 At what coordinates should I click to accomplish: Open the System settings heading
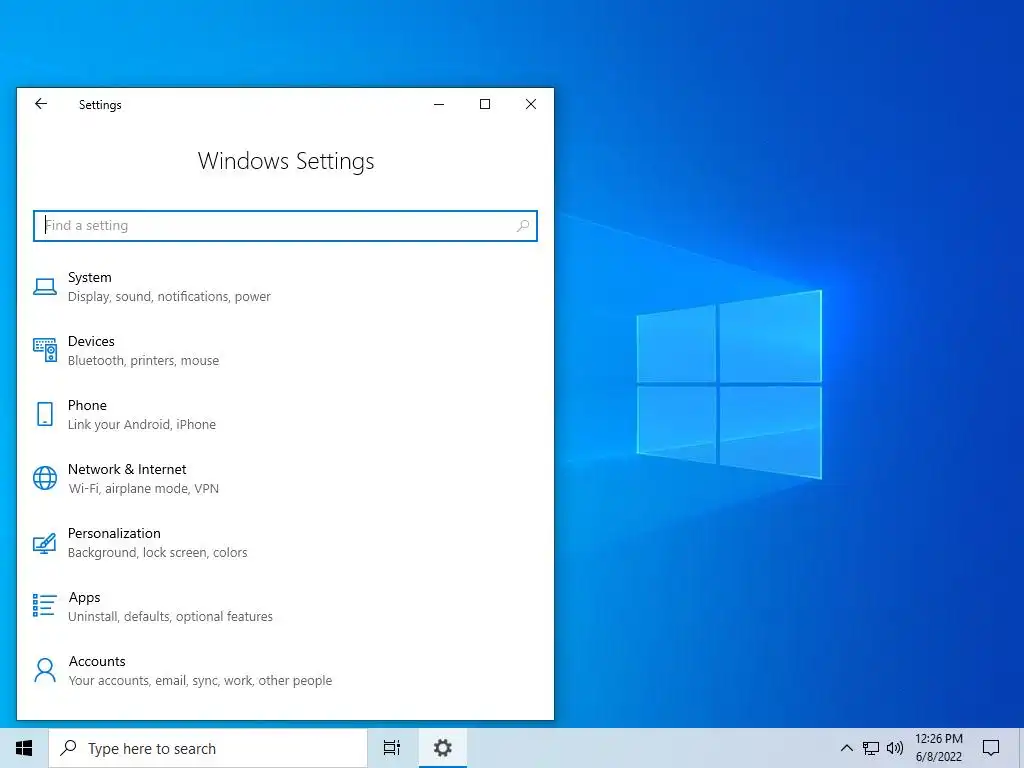click(x=89, y=278)
